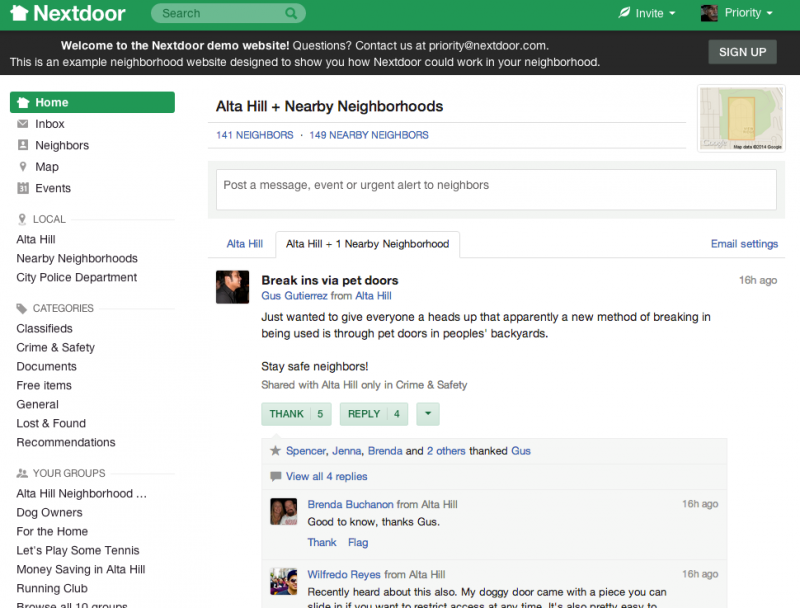Open the Break ins via pet doors post title
This screenshot has width=800, height=608.
click(x=330, y=280)
